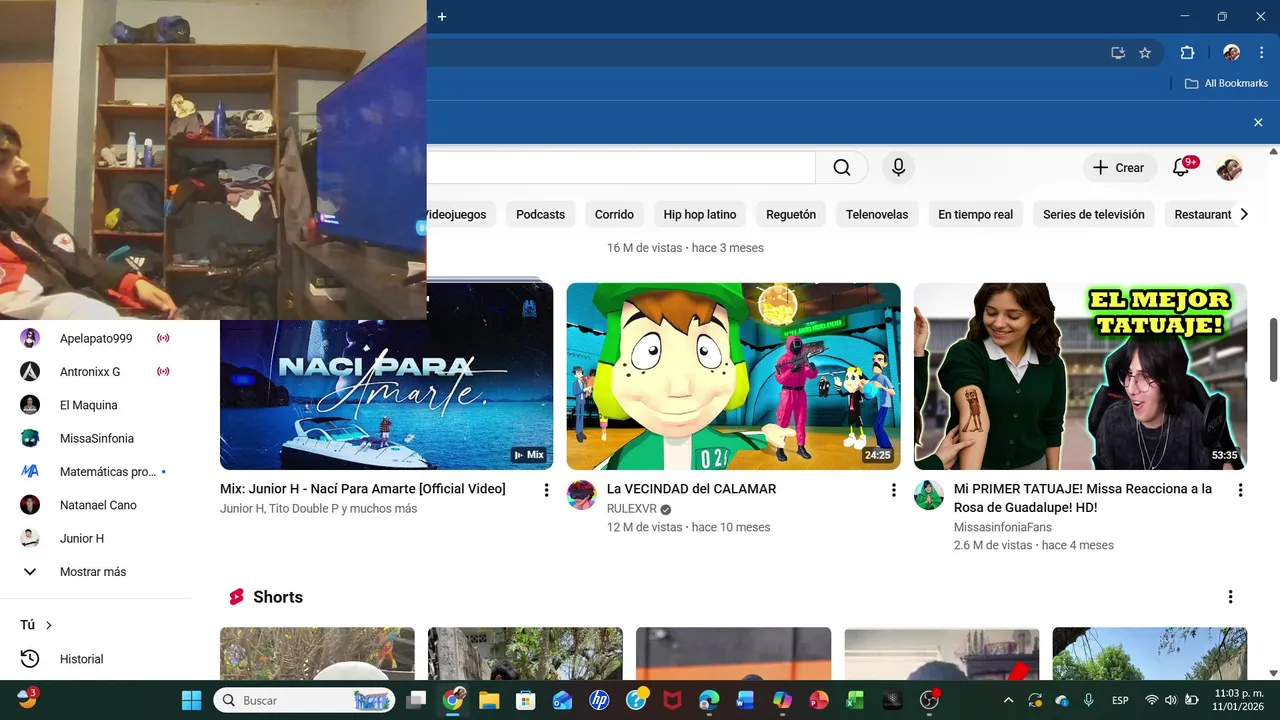Open Mi PRIMER TATUAJE video thumbnail
The image size is (1280, 720).
[x=1080, y=376]
